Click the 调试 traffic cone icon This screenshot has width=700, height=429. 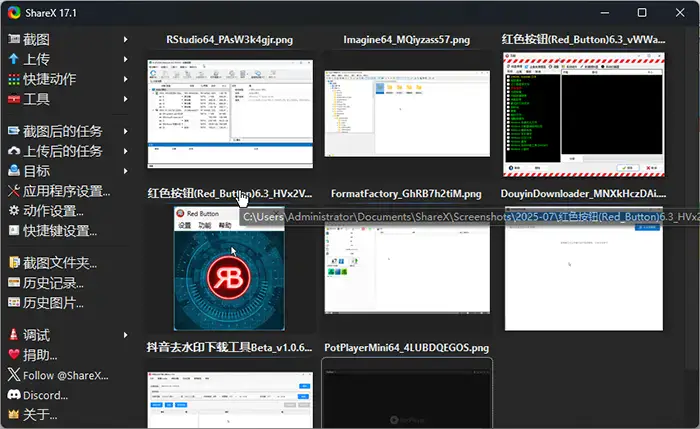(x=14, y=334)
